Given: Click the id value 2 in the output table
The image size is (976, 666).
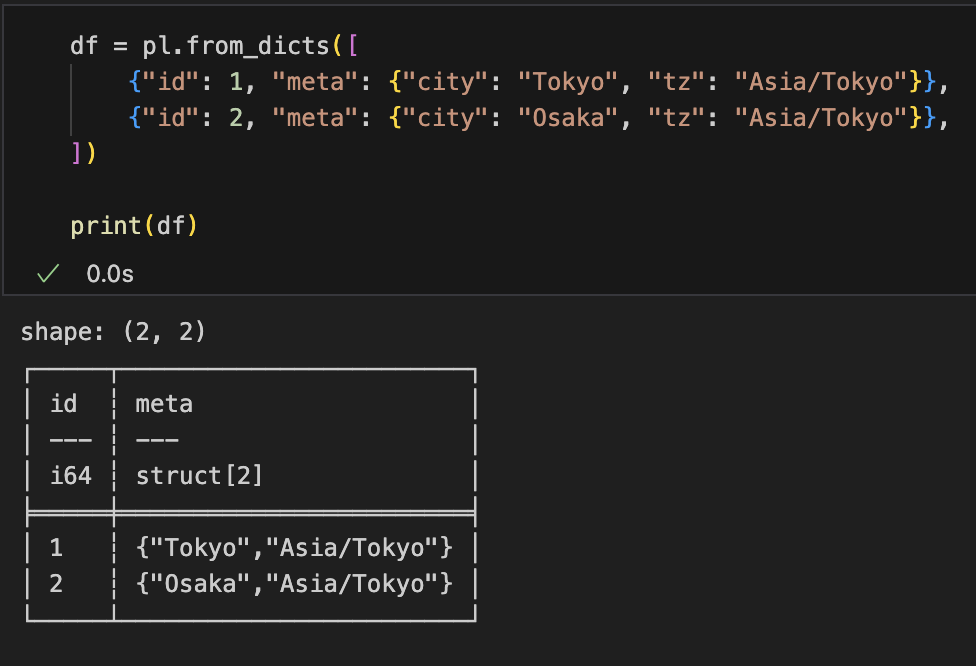Looking at the screenshot, I should [56, 584].
